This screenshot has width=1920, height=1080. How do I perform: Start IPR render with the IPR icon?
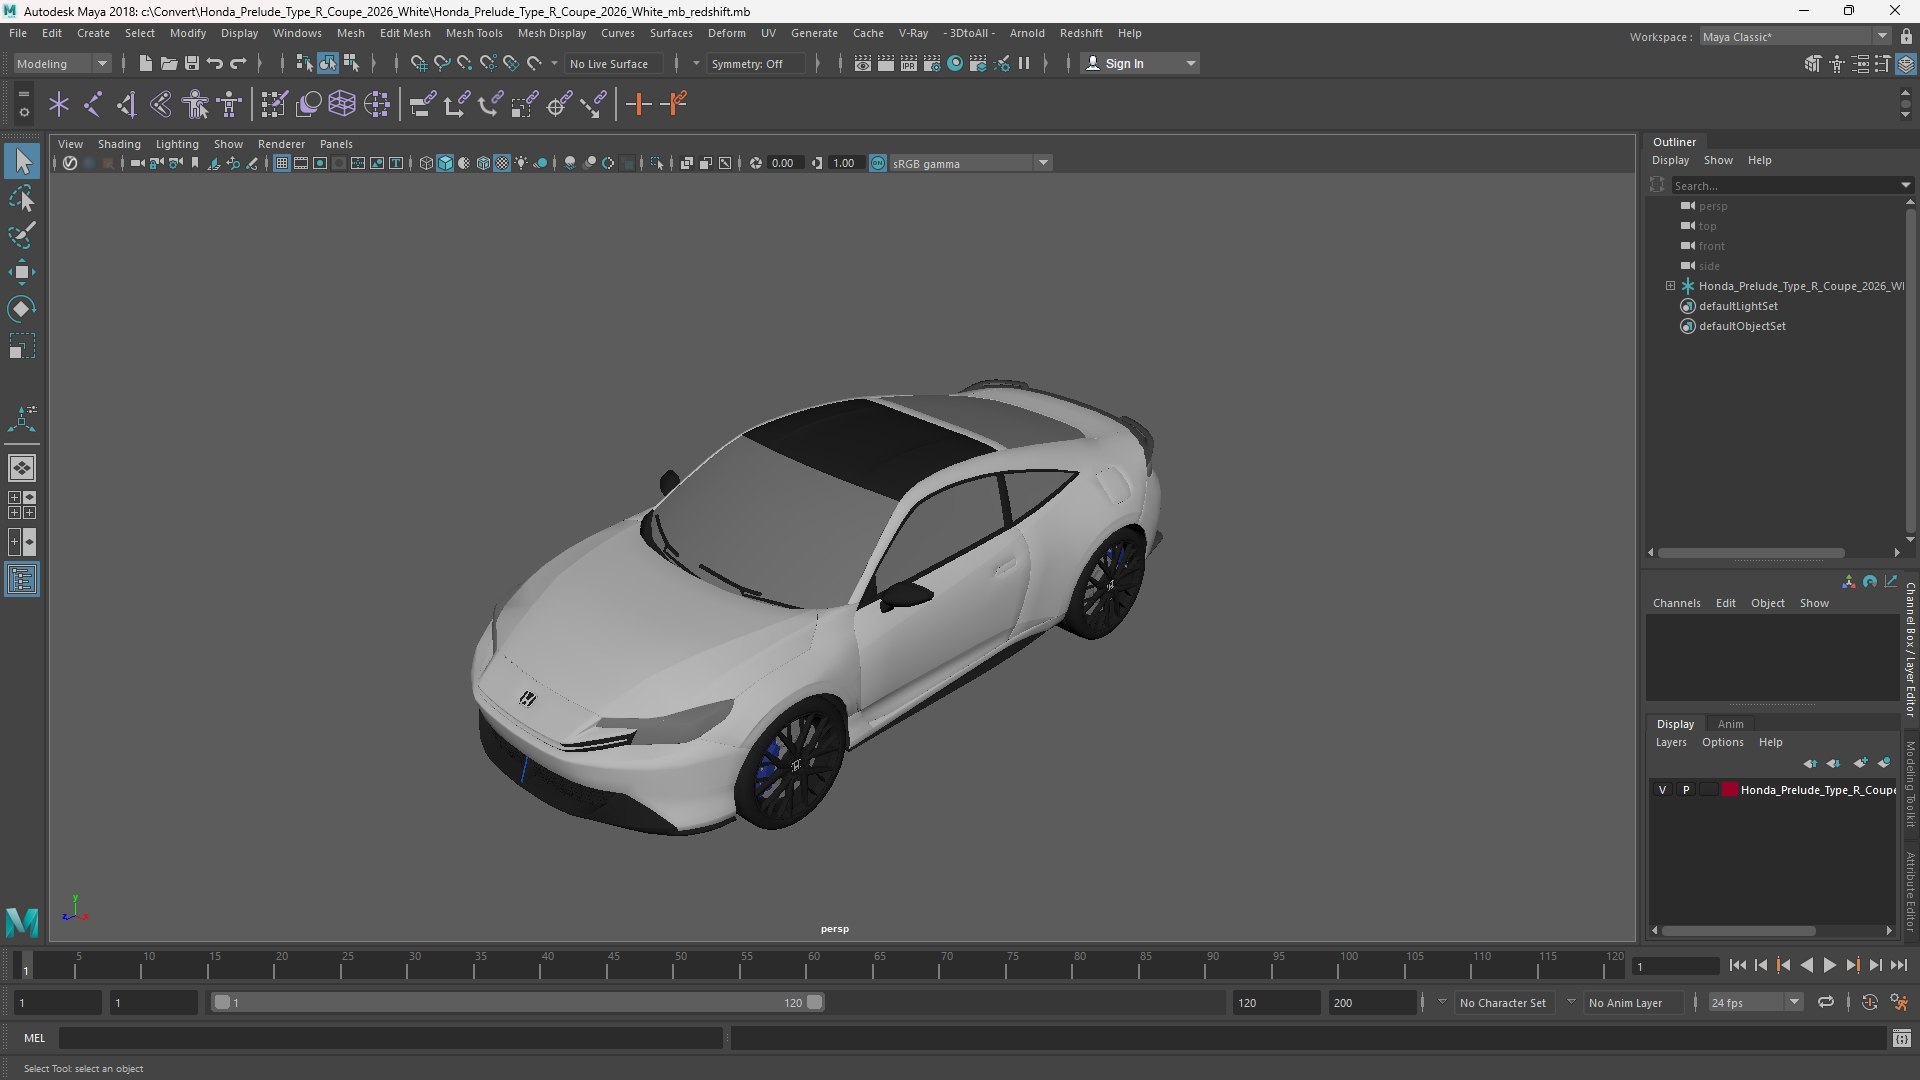pyautogui.click(x=909, y=63)
